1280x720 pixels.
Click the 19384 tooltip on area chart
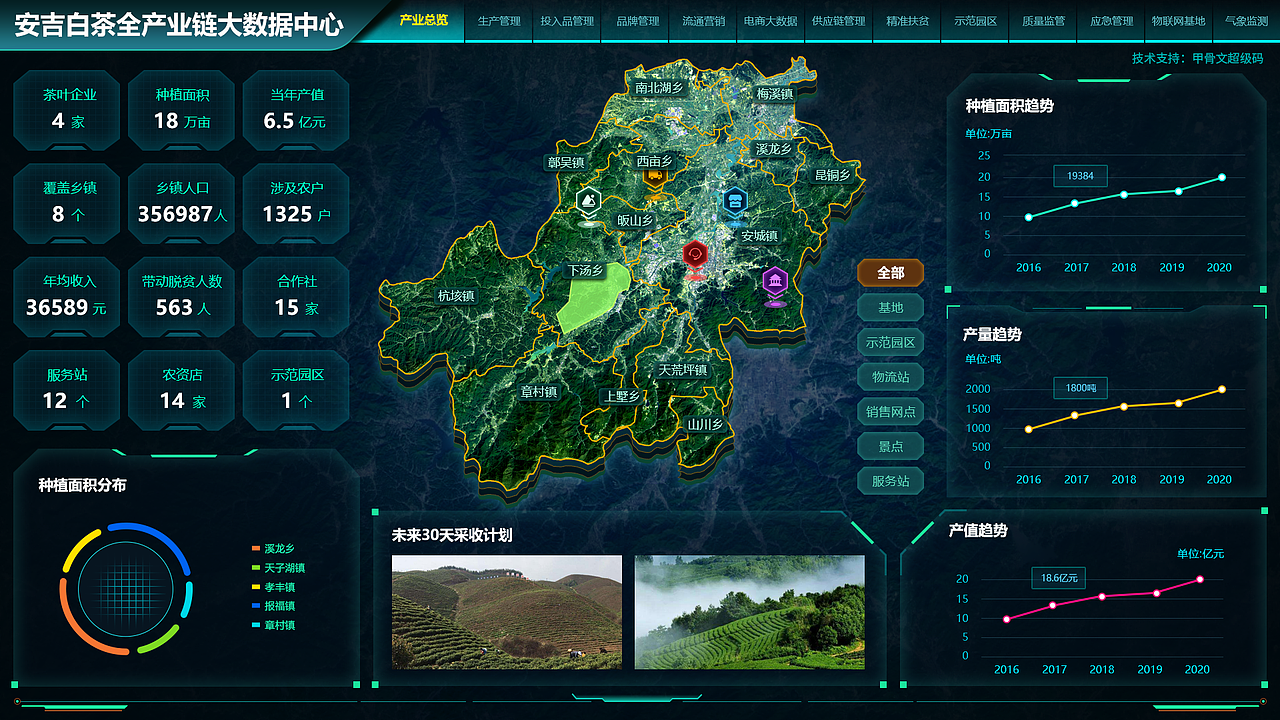pyautogui.click(x=1080, y=176)
